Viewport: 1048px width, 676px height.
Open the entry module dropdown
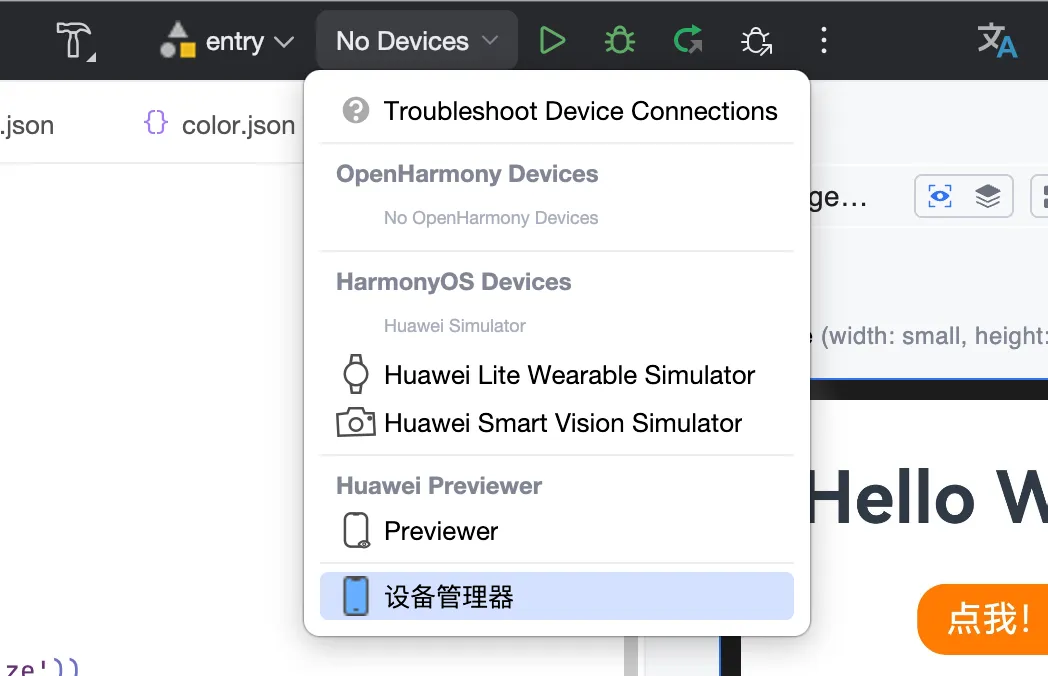click(227, 41)
